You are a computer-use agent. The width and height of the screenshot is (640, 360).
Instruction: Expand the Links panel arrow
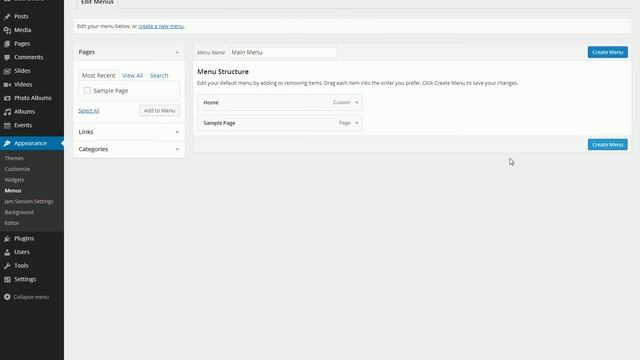coord(177,132)
